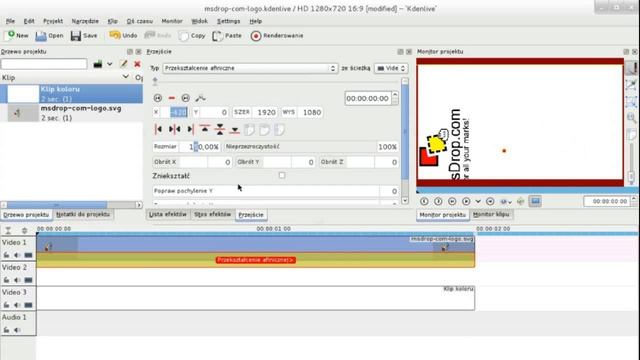
Task: Open the File menu
Action: (10, 21)
